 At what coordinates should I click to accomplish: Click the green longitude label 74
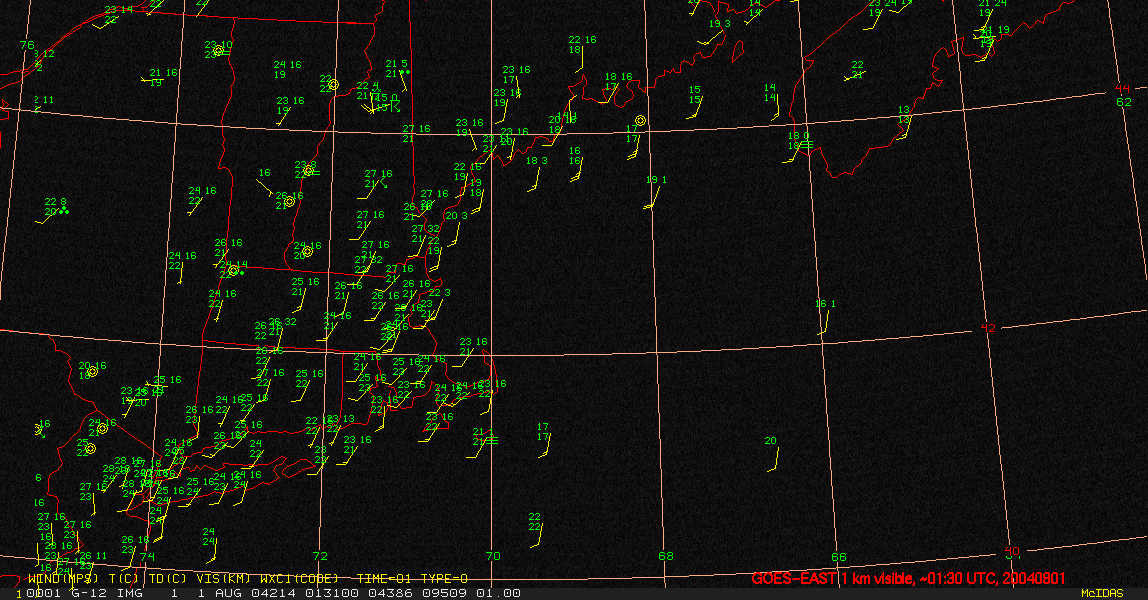148,557
